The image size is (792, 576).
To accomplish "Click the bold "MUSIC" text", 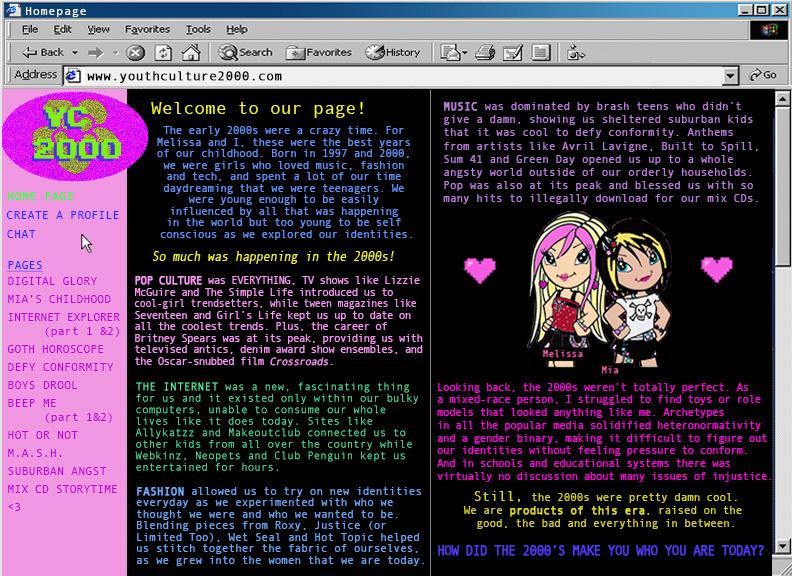I will [460, 106].
